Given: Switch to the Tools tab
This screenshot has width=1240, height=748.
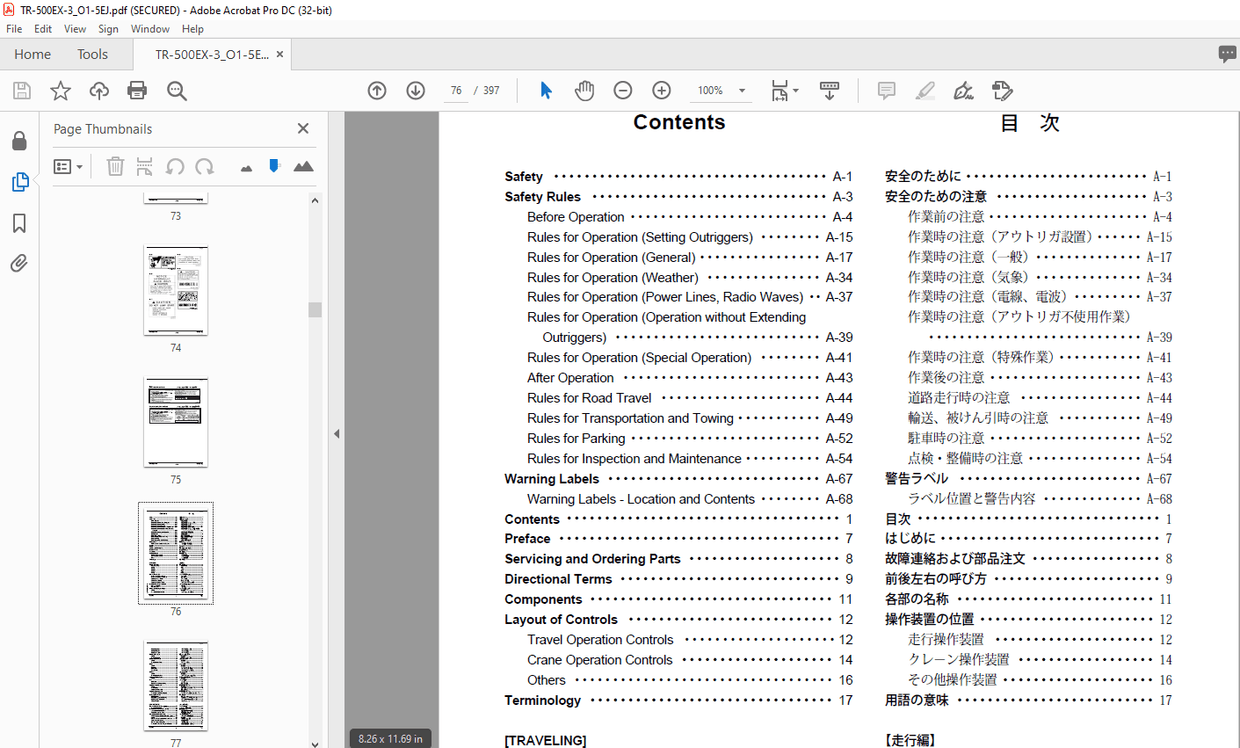Looking at the screenshot, I should coord(92,54).
